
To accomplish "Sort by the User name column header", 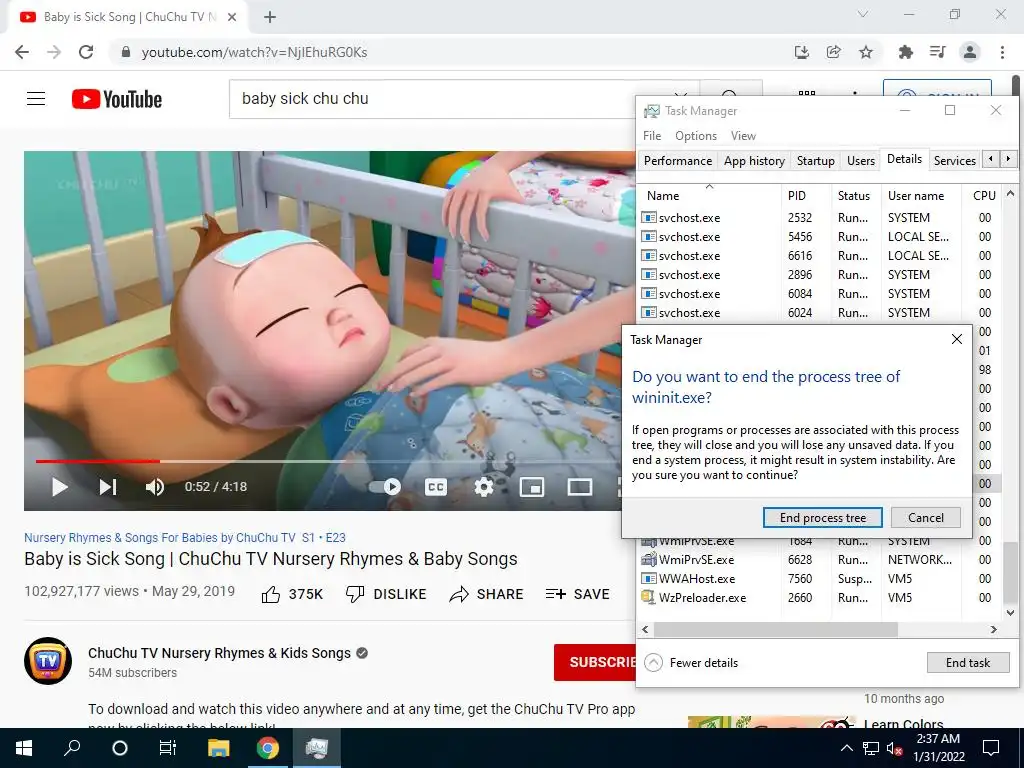I will (x=921, y=196).
